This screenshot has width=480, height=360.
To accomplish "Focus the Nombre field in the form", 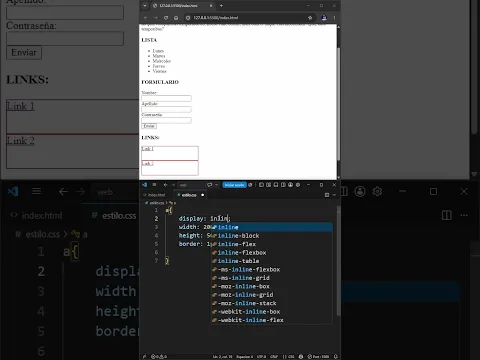I will [x=166, y=98].
